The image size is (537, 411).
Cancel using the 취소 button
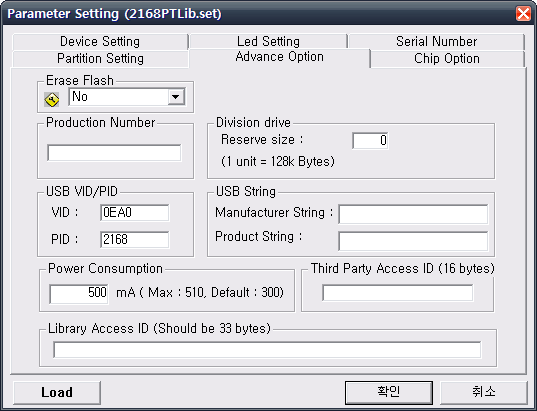(x=483, y=393)
